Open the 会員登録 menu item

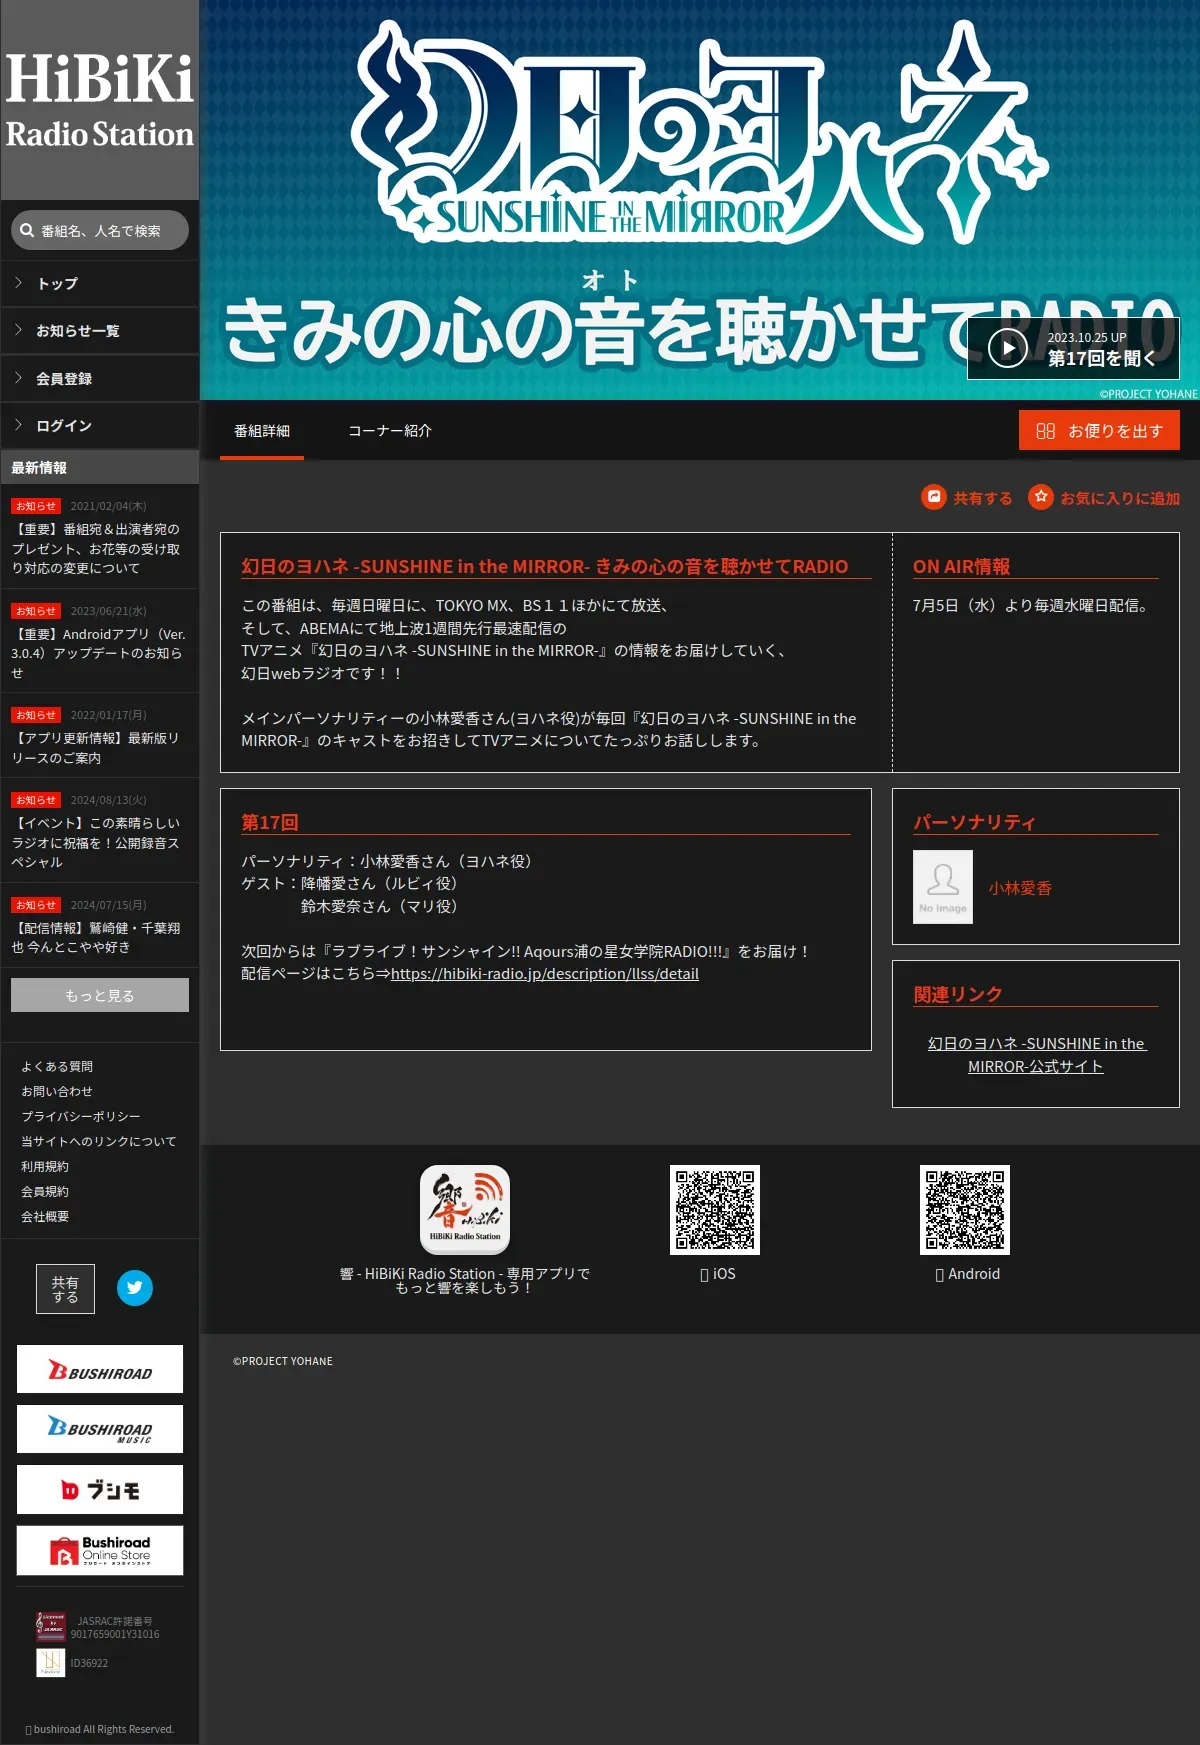(100, 379)
